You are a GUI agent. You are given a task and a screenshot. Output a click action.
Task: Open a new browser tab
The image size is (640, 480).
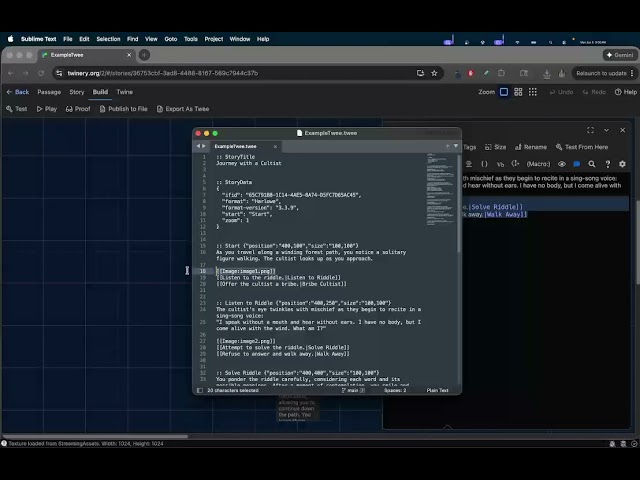point(144,55)
